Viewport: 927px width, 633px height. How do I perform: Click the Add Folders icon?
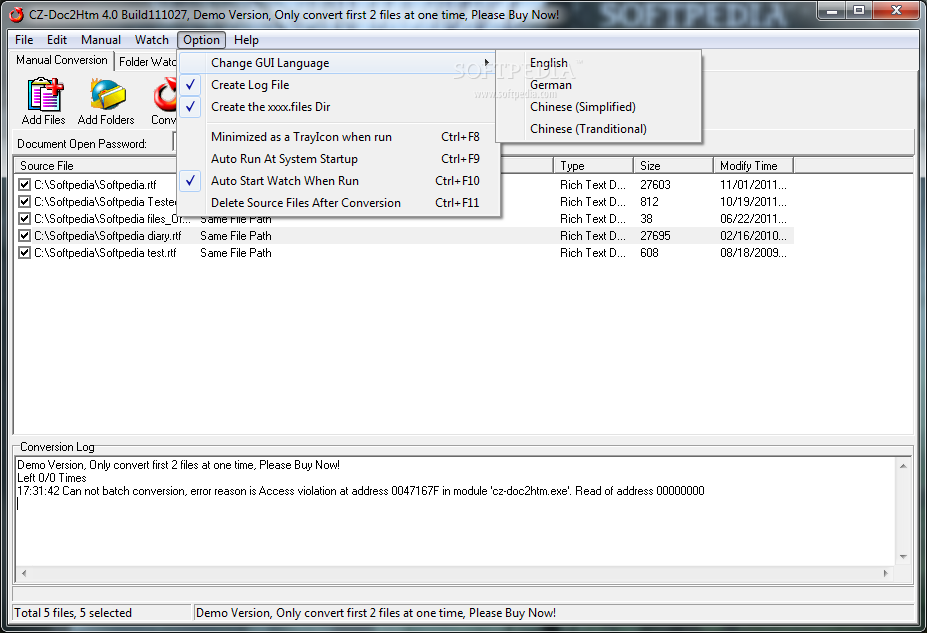pyautogui.click(x=107, y=95)
